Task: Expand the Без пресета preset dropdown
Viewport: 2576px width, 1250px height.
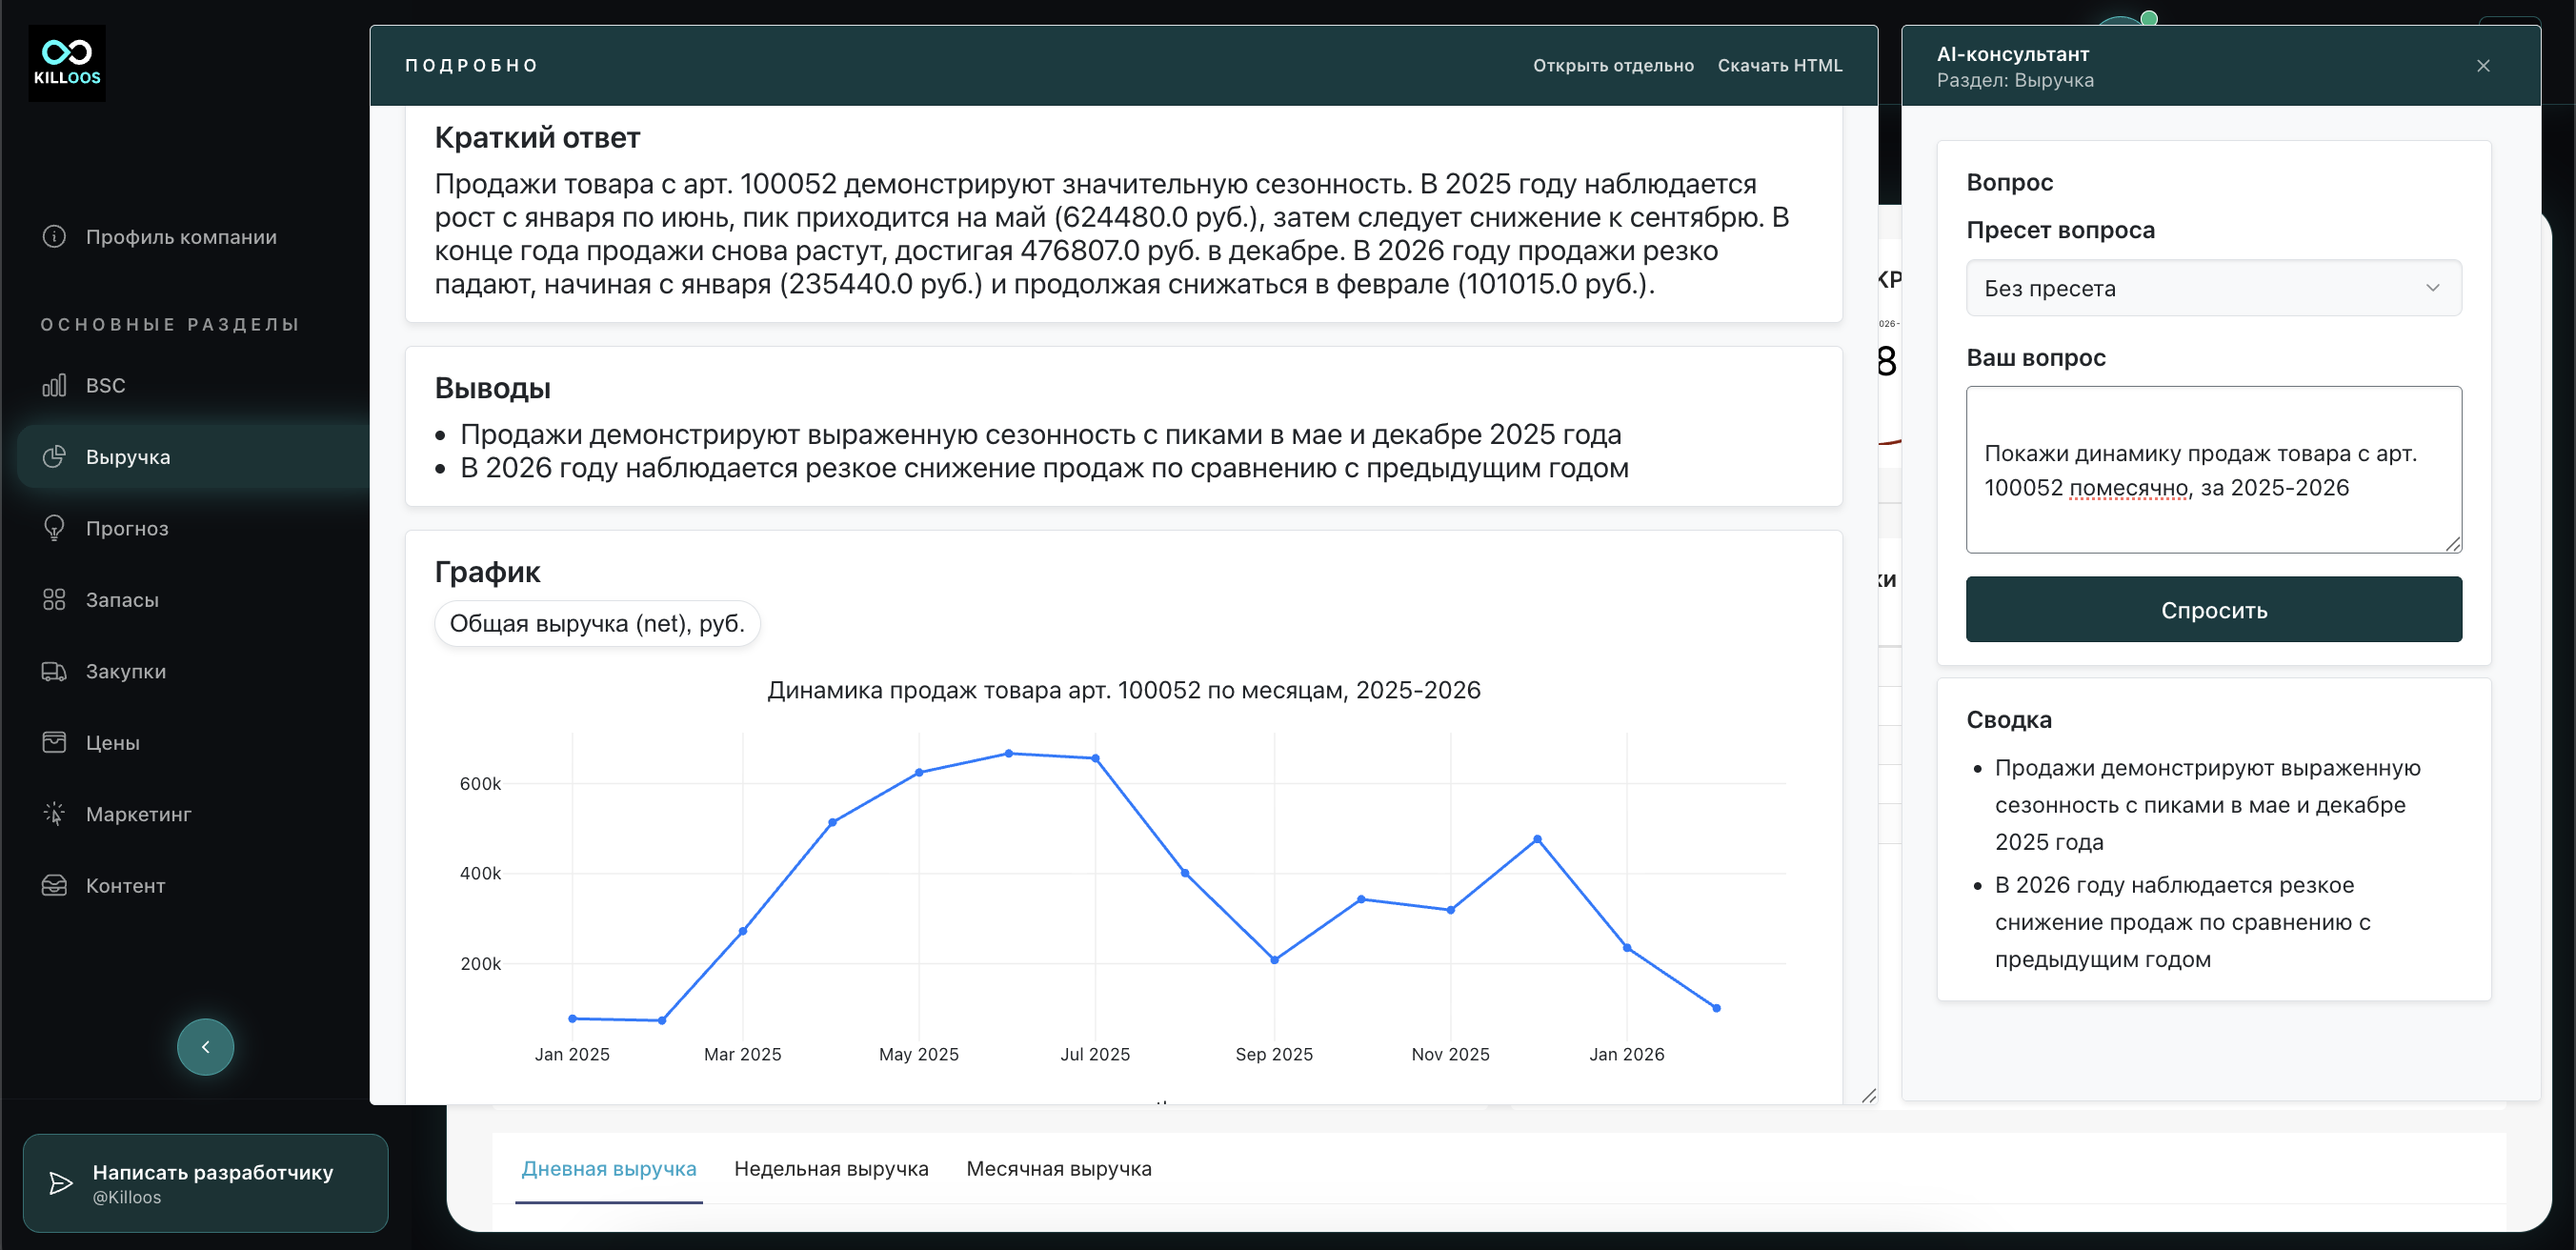Action: pos(2213,288)
